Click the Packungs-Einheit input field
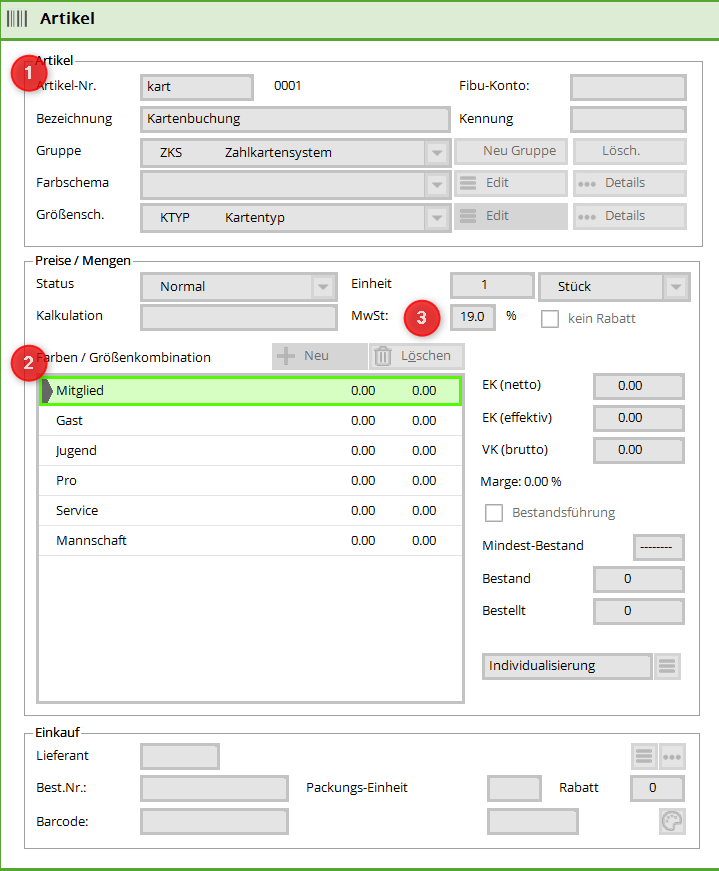 (515, 789)
